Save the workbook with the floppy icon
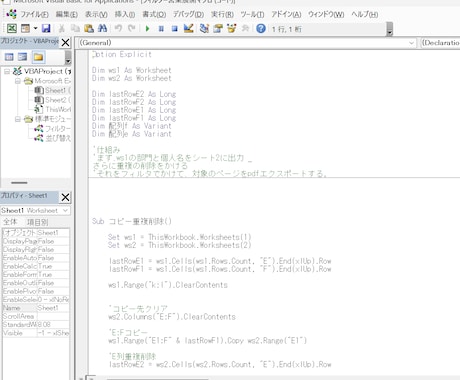 46,28
